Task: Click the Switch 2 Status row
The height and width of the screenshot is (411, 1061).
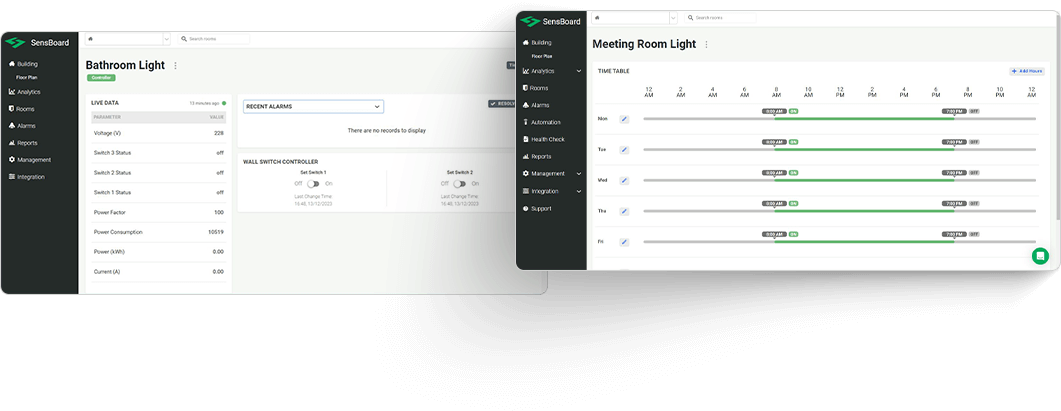Action: (x=158, y=173)
